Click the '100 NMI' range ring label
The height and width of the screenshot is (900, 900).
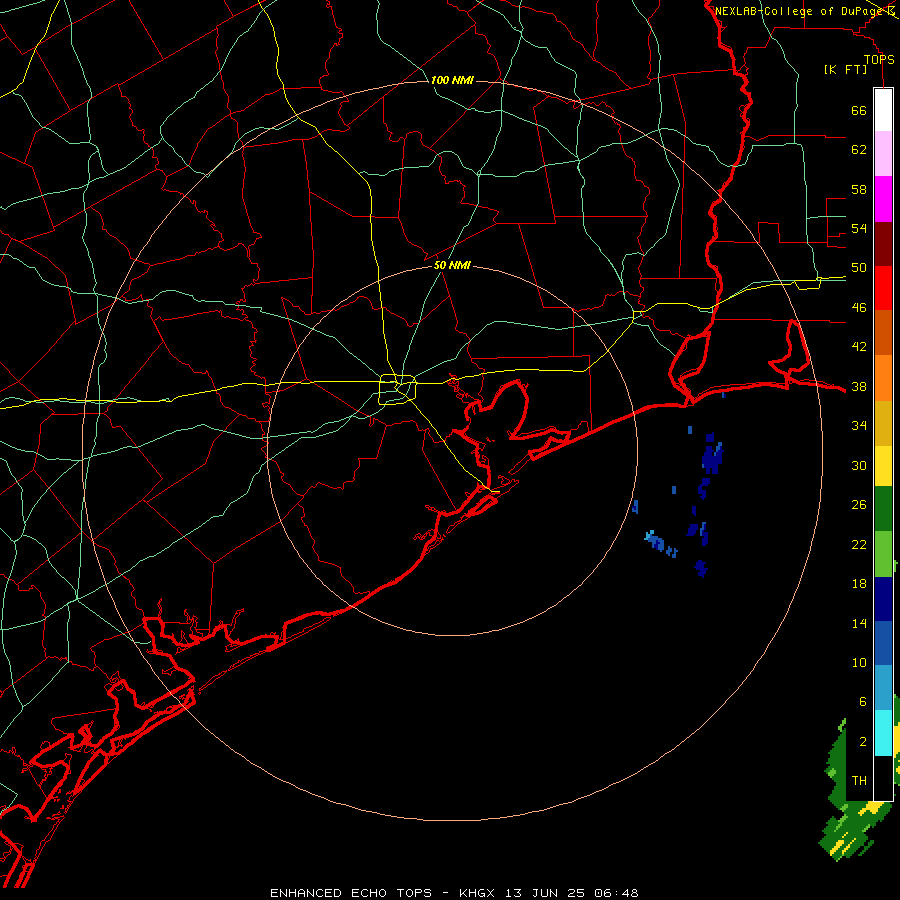pyautogui.click(x=452, y=80)
